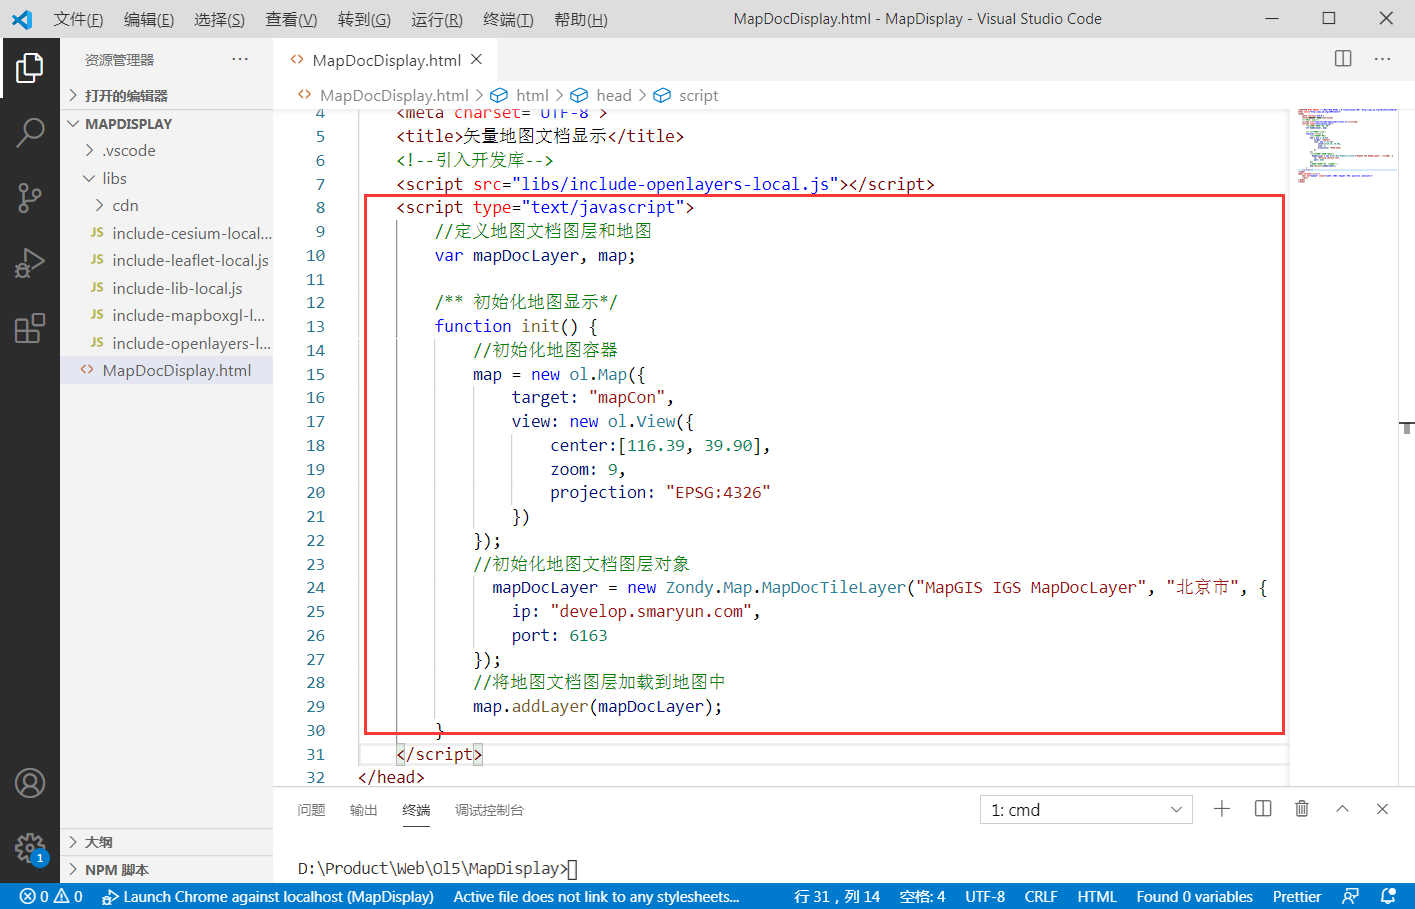Click the code minimap preview
Image resolution: width=1415 pixels, height=909 pixels.
[x=1346, y=145]
